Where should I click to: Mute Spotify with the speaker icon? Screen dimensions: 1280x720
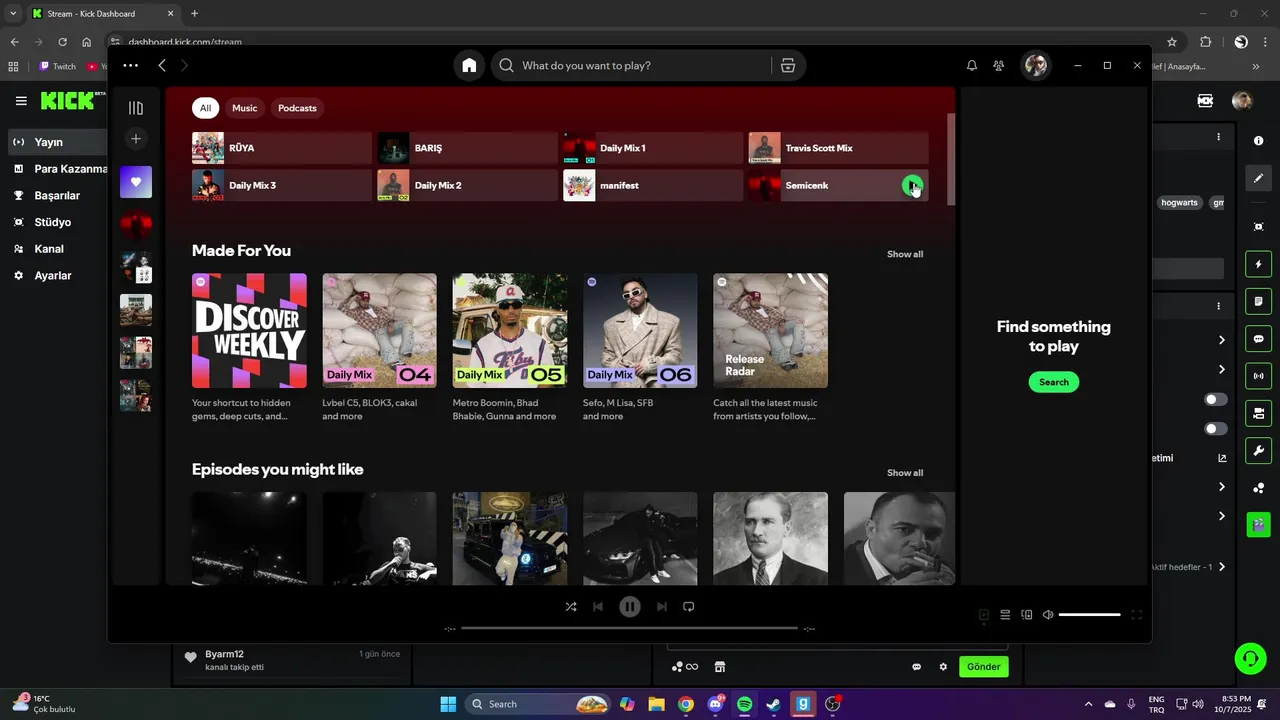click(1048, 615)
